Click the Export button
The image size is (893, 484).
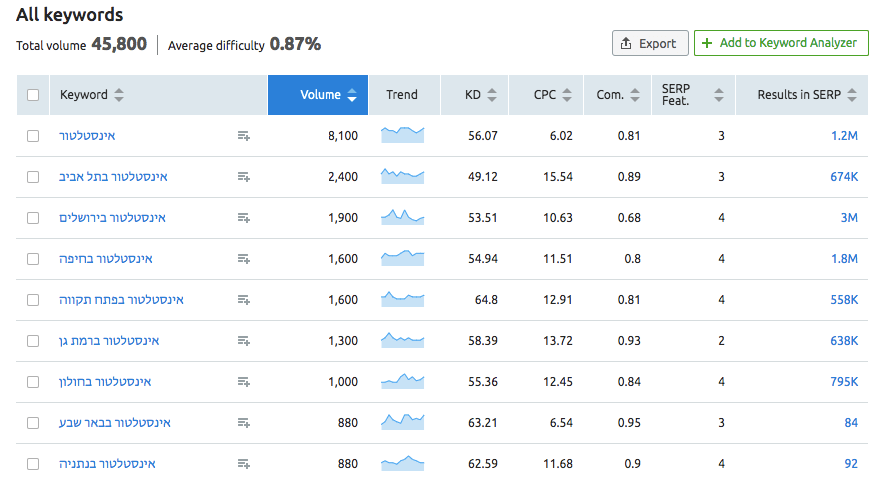point(650,43)
